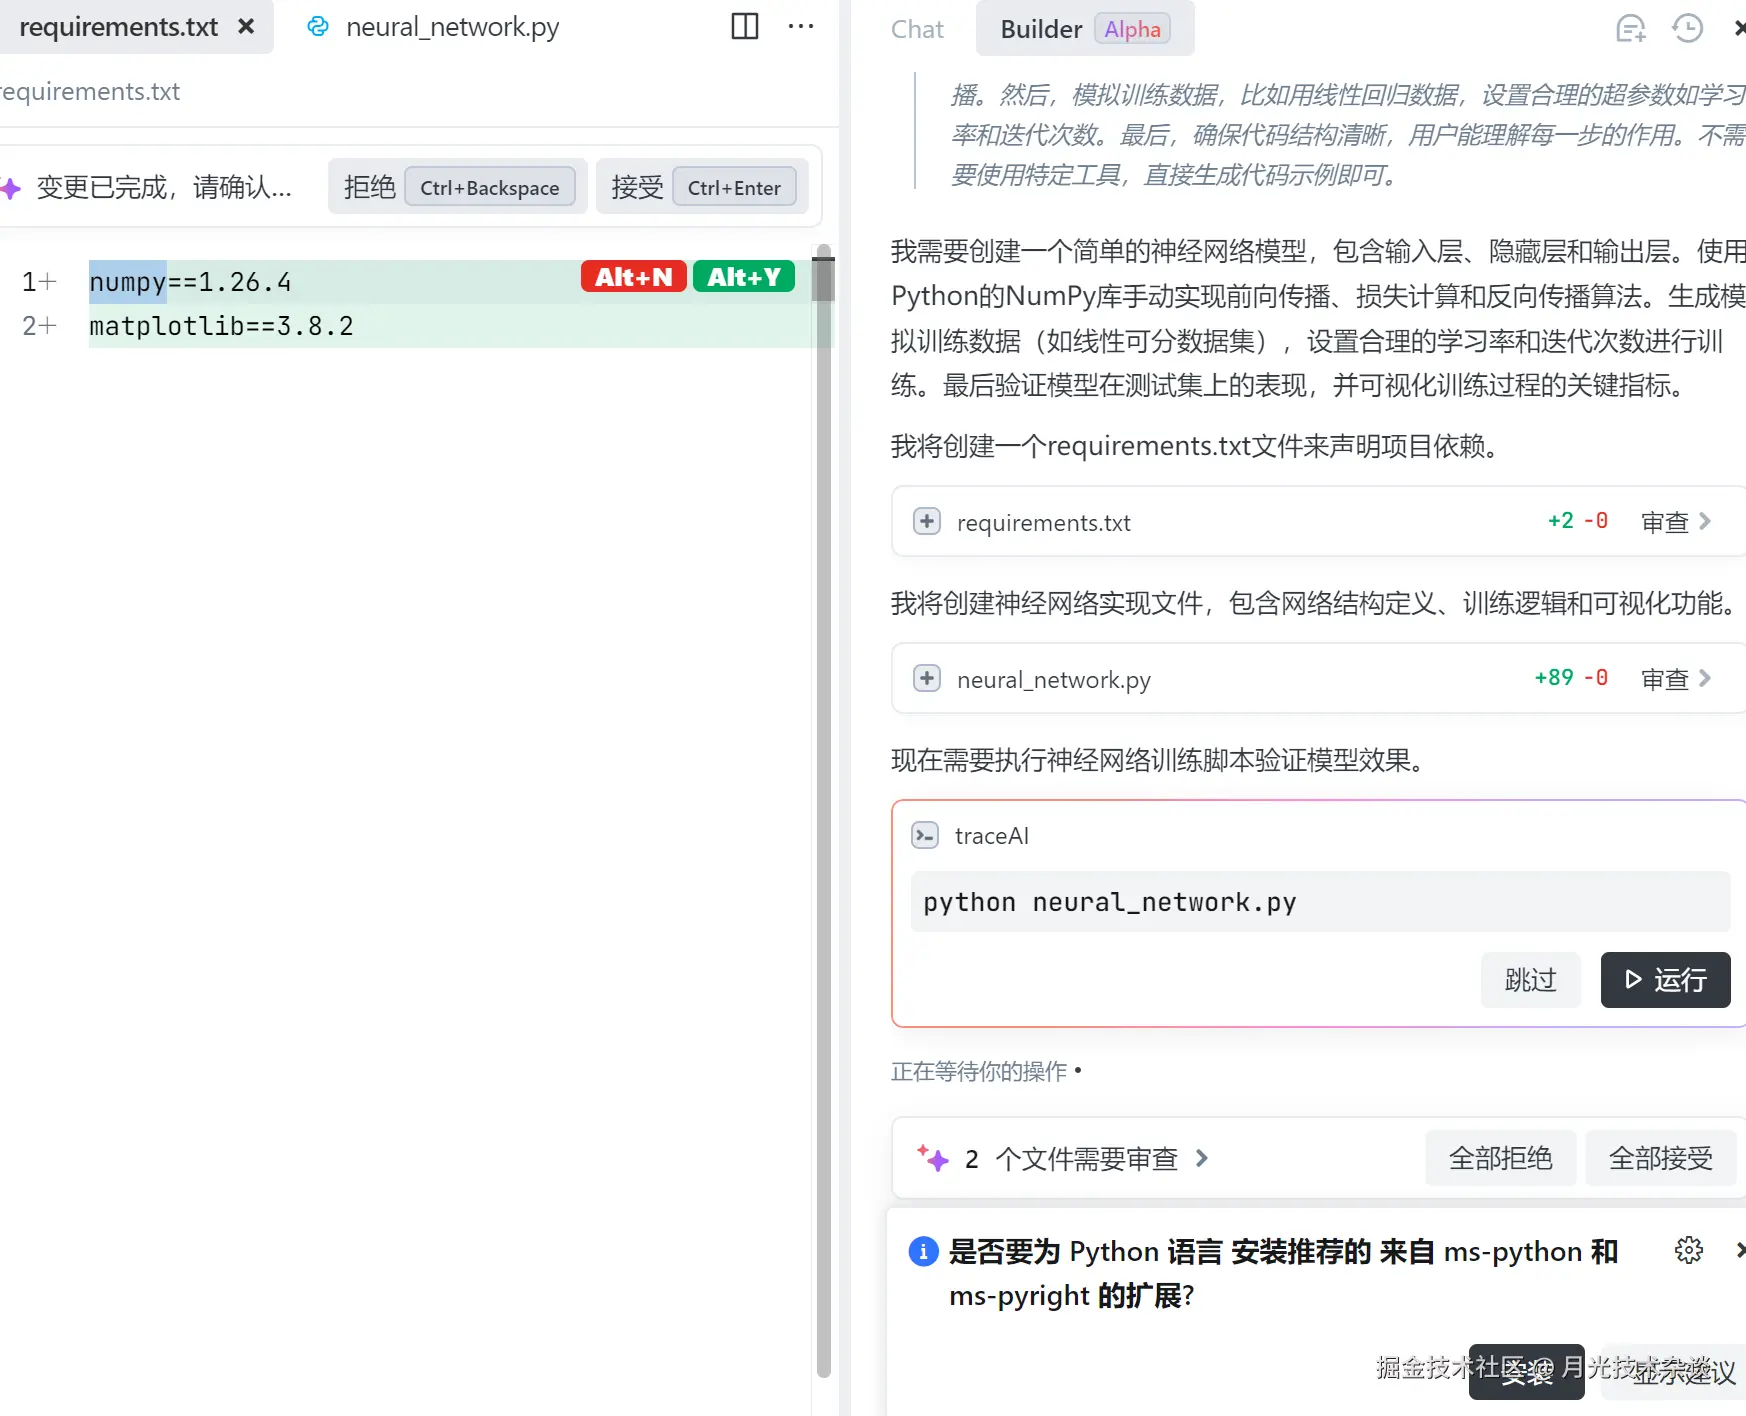Switch to the neural_network.py tab

[433, 27]
